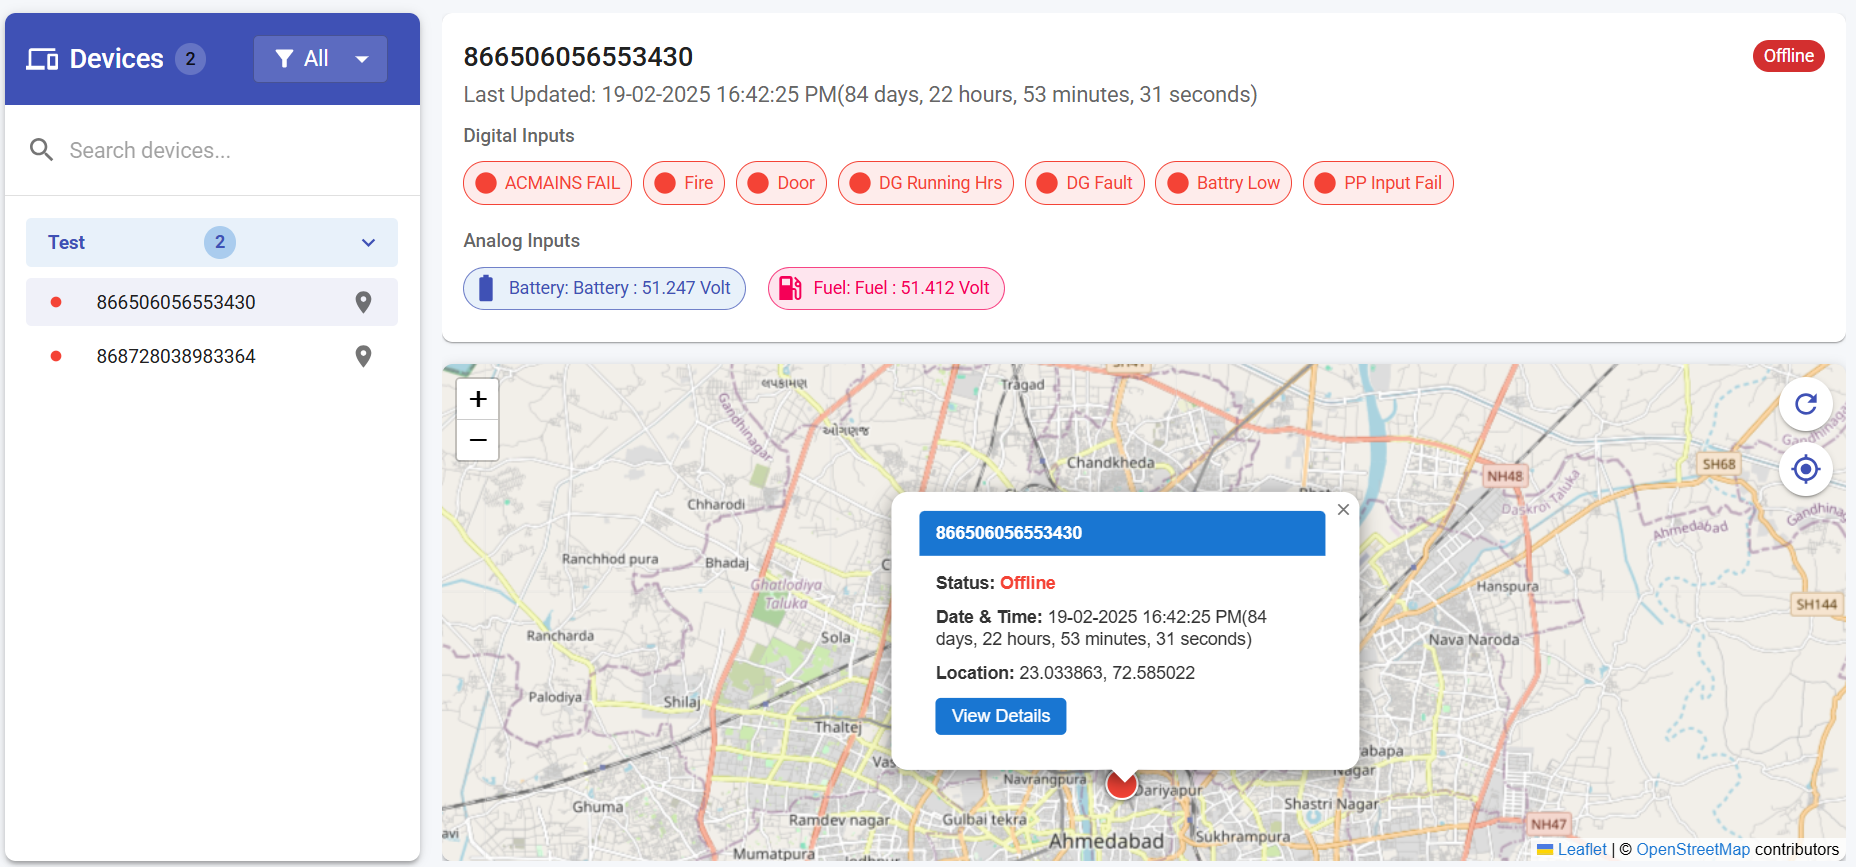Screen dimensions: 1856x867
Task: Click the Last Updated timestamp text
Action: point(860,95)
